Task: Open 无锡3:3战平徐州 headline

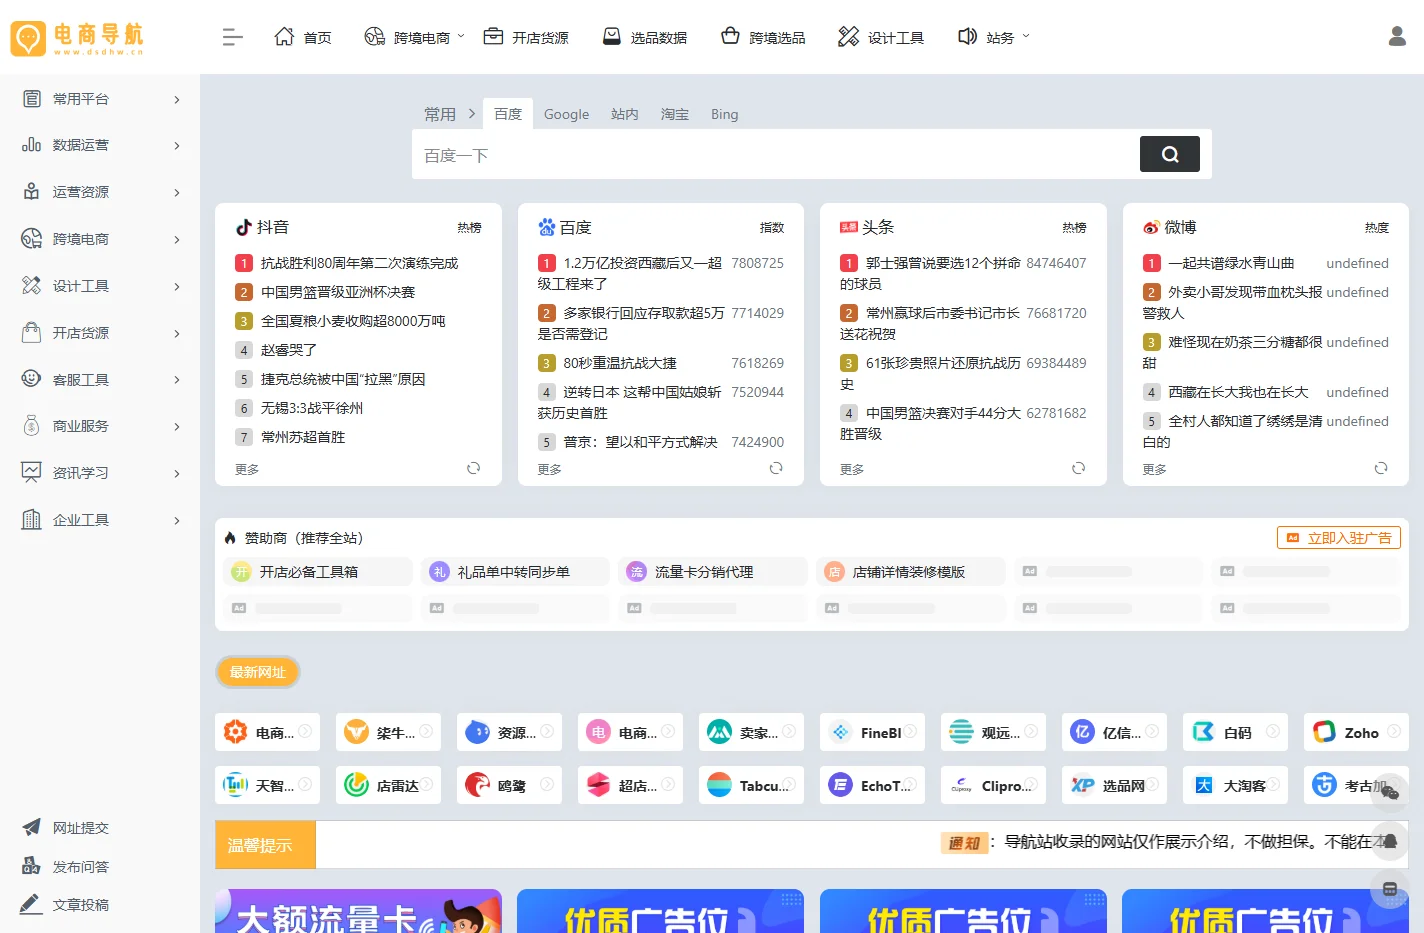Action: (312, 408)
